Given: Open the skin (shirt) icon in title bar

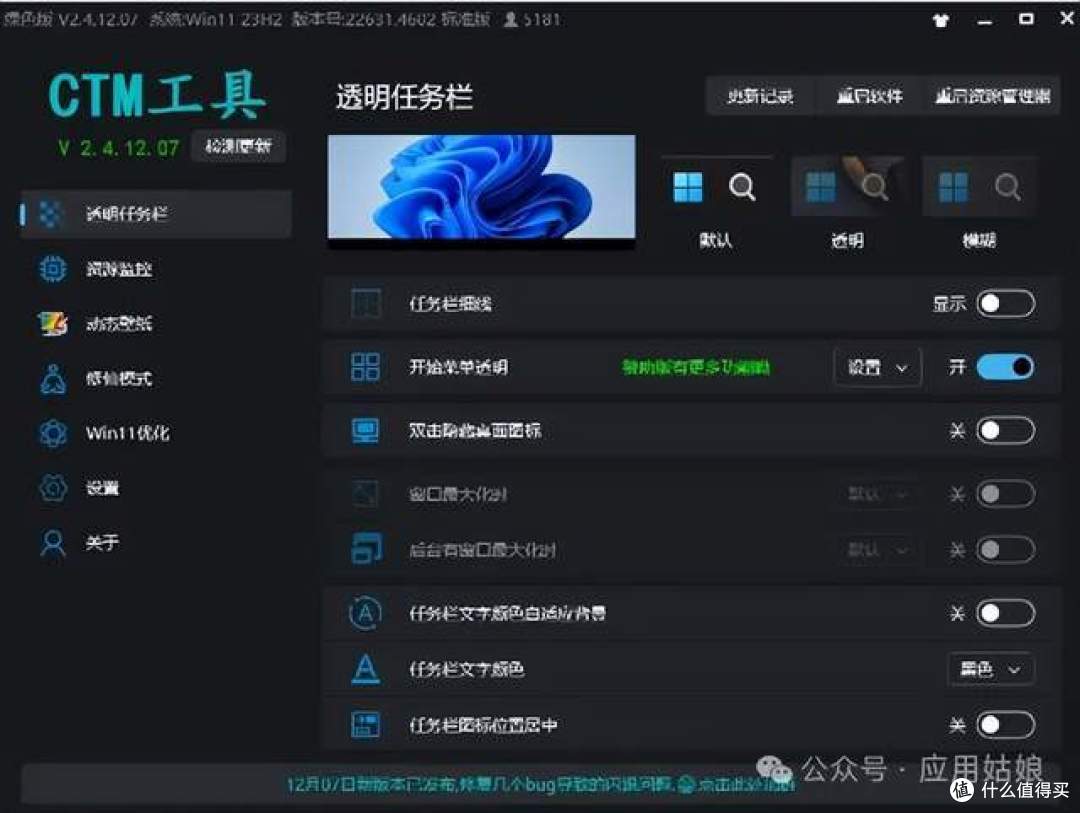Looking at the screenshot, I should click(940, 21).
